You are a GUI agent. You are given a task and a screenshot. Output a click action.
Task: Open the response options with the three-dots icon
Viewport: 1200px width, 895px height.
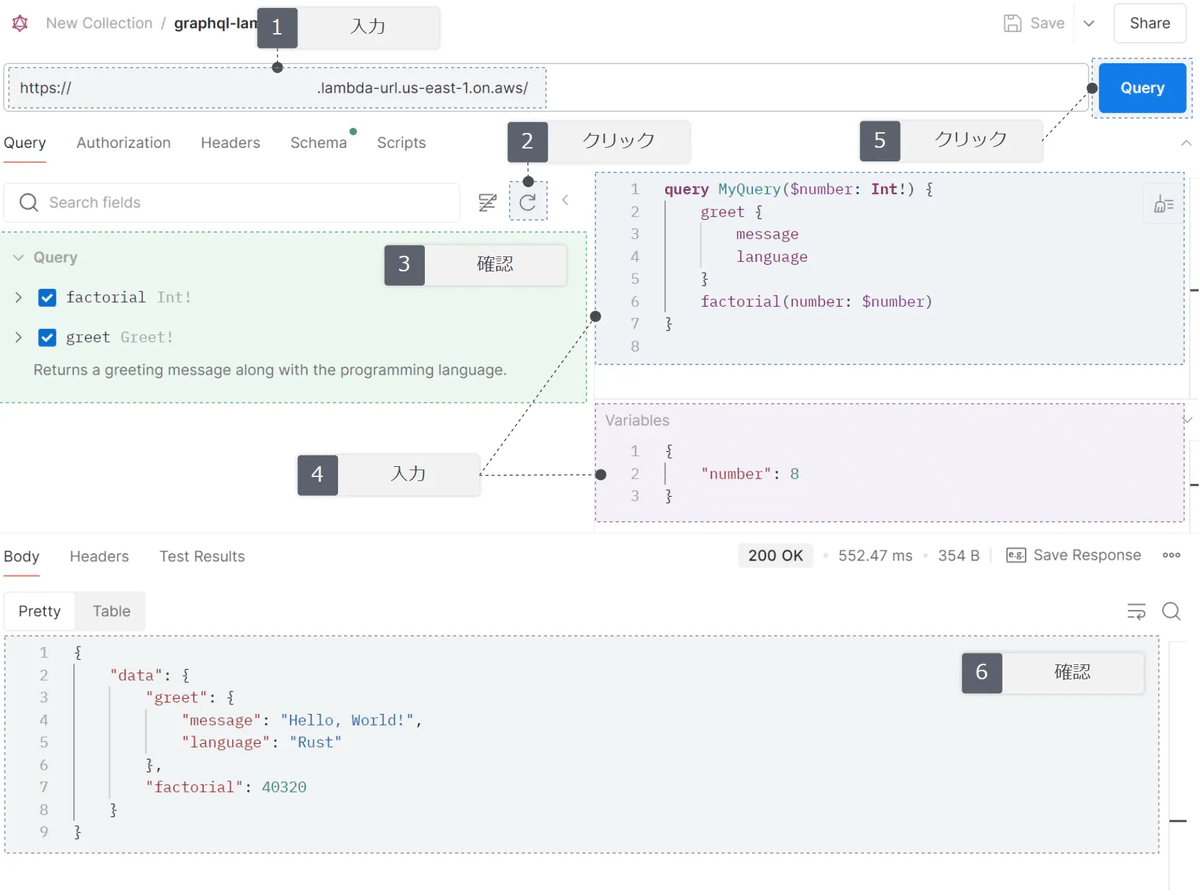click(1171, 555)
